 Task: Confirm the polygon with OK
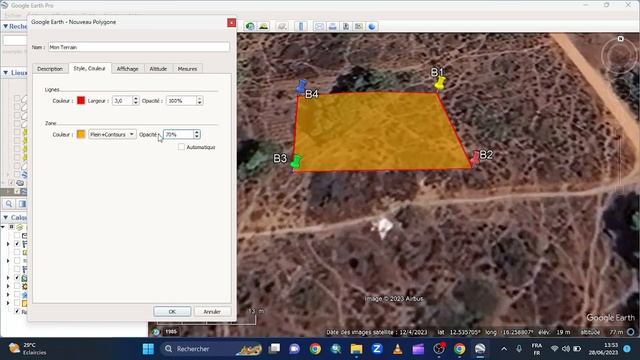point(172,311)
